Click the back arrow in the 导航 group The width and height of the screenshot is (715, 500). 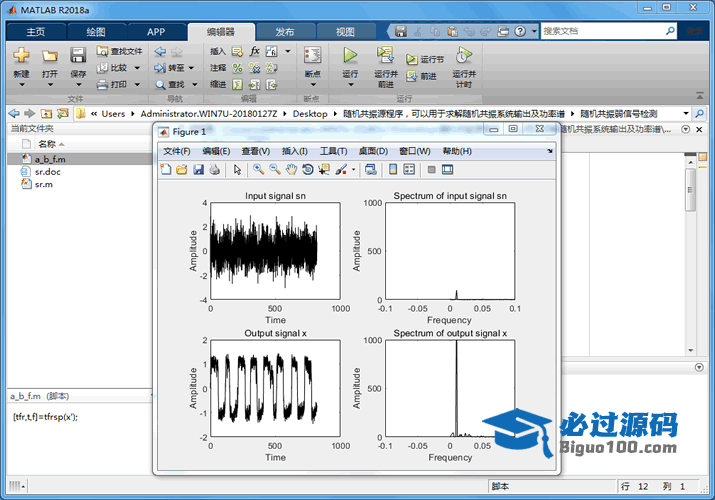(160, 52)
